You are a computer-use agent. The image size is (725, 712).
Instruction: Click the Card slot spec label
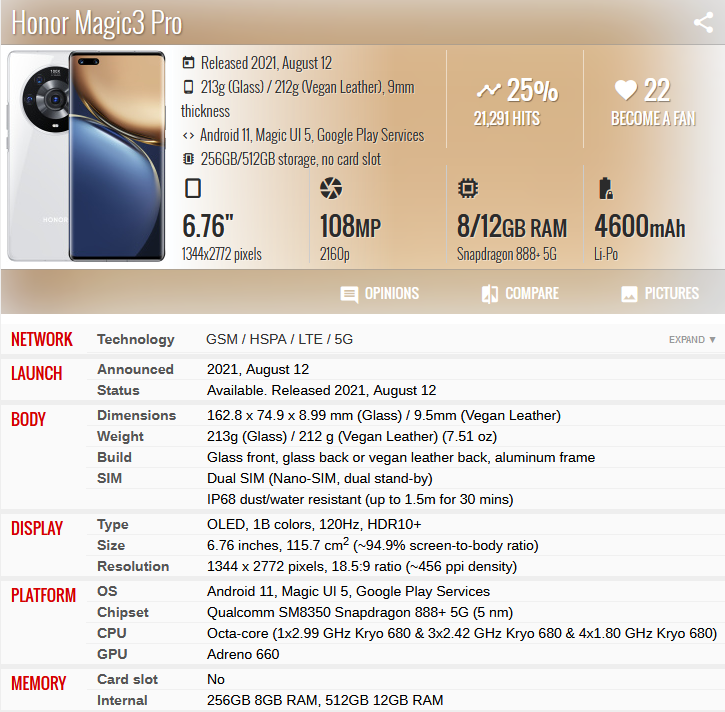click(x=127, y=679)
